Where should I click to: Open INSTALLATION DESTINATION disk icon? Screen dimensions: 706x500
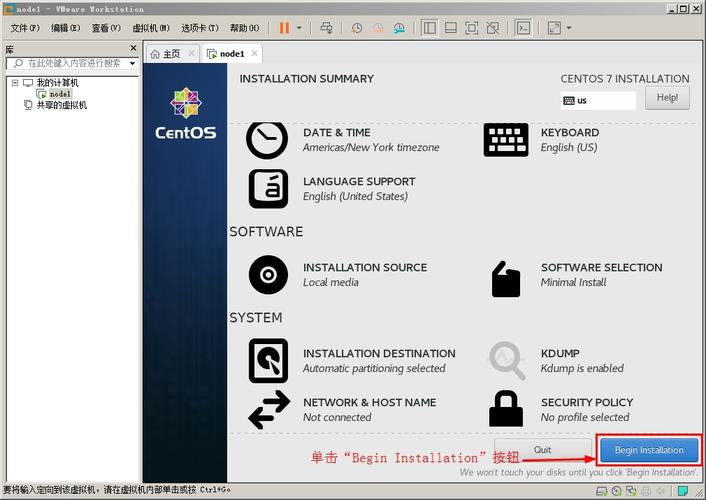pos(268,361)
